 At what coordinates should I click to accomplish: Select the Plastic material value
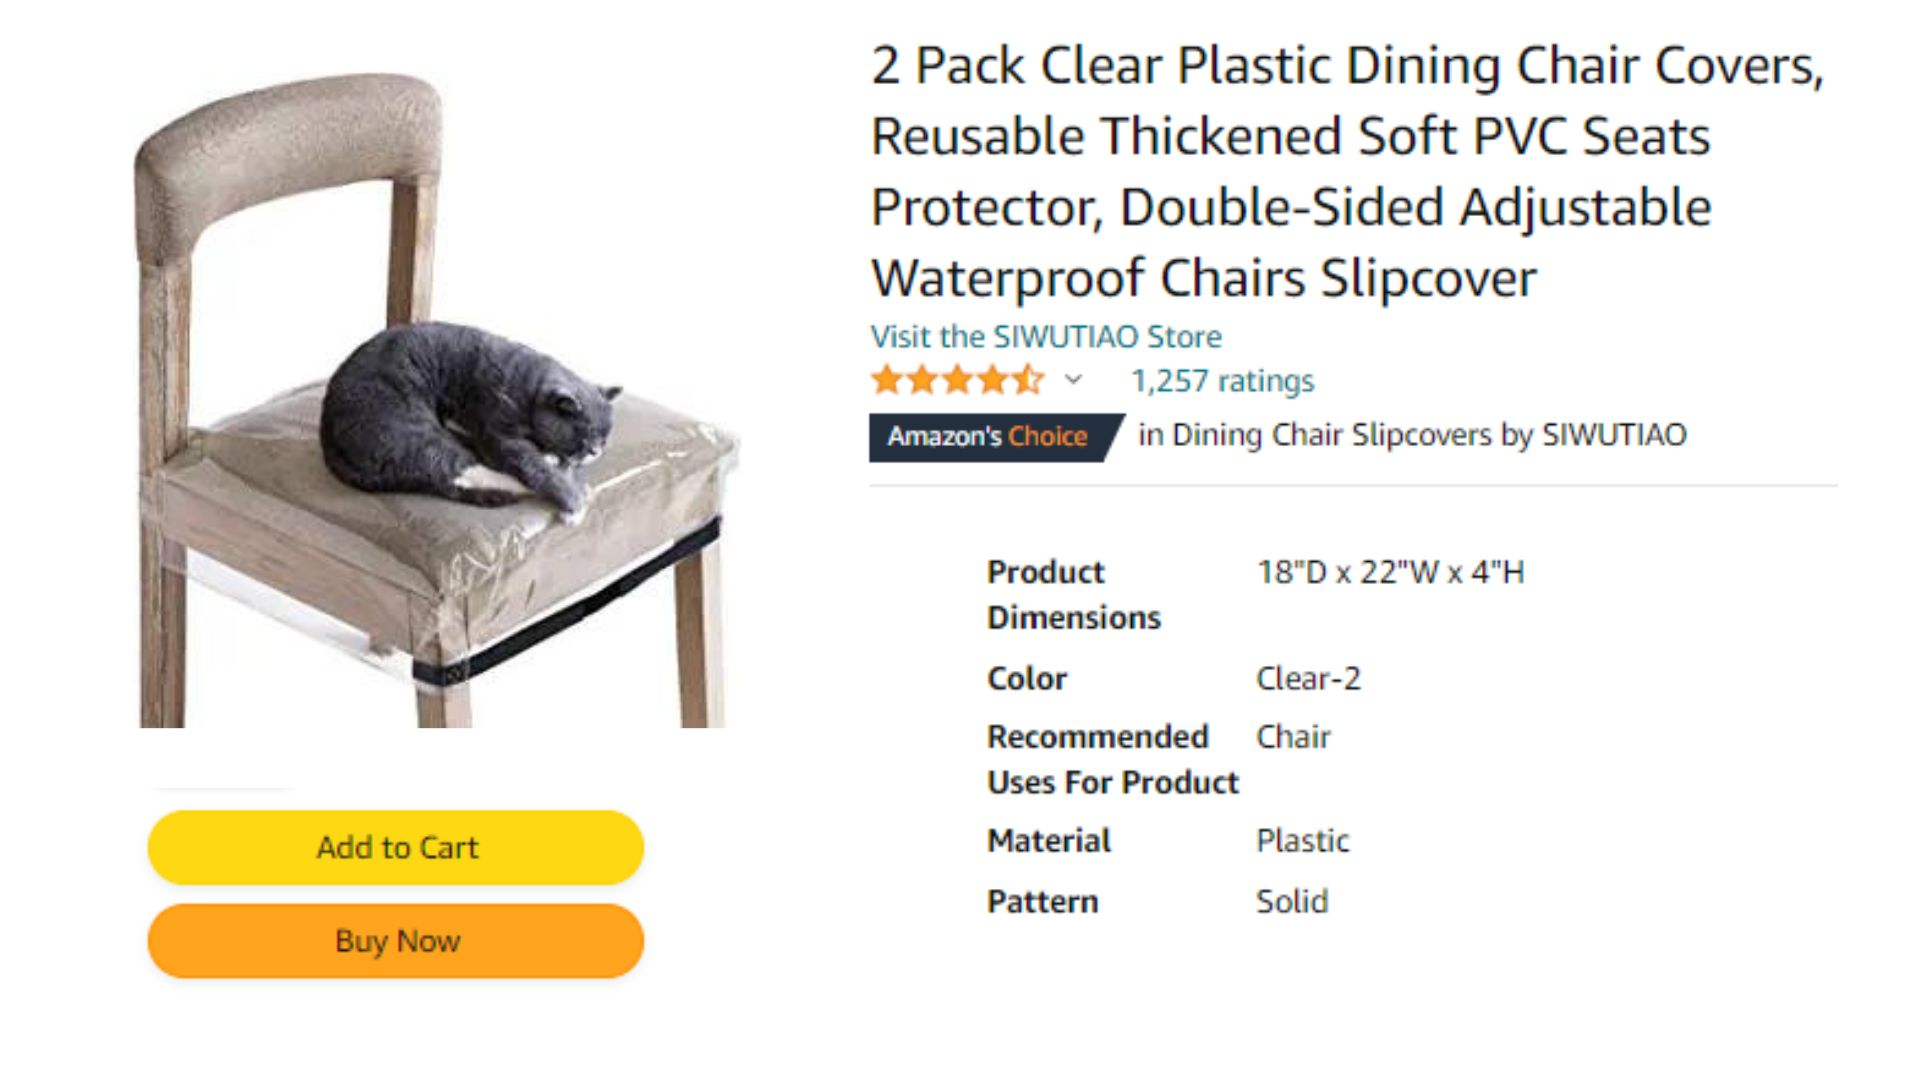coord(1302,841)
